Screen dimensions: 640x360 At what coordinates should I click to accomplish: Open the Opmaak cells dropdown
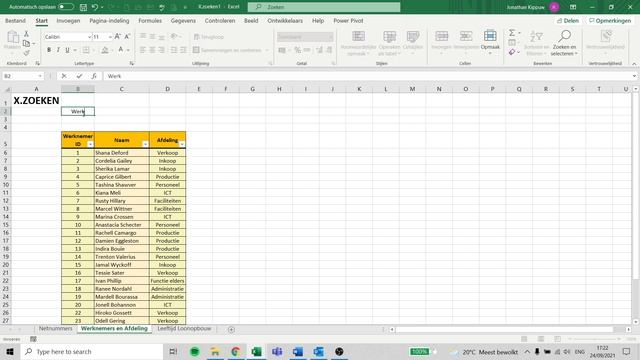coord(490,42)
